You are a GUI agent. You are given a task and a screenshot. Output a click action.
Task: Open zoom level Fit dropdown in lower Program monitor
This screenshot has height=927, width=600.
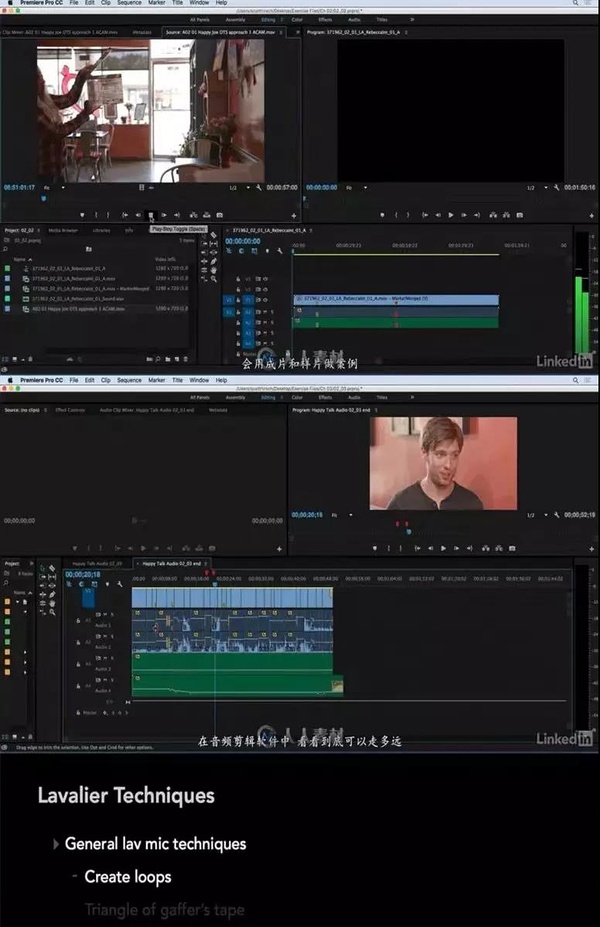[x=341, y=515]
